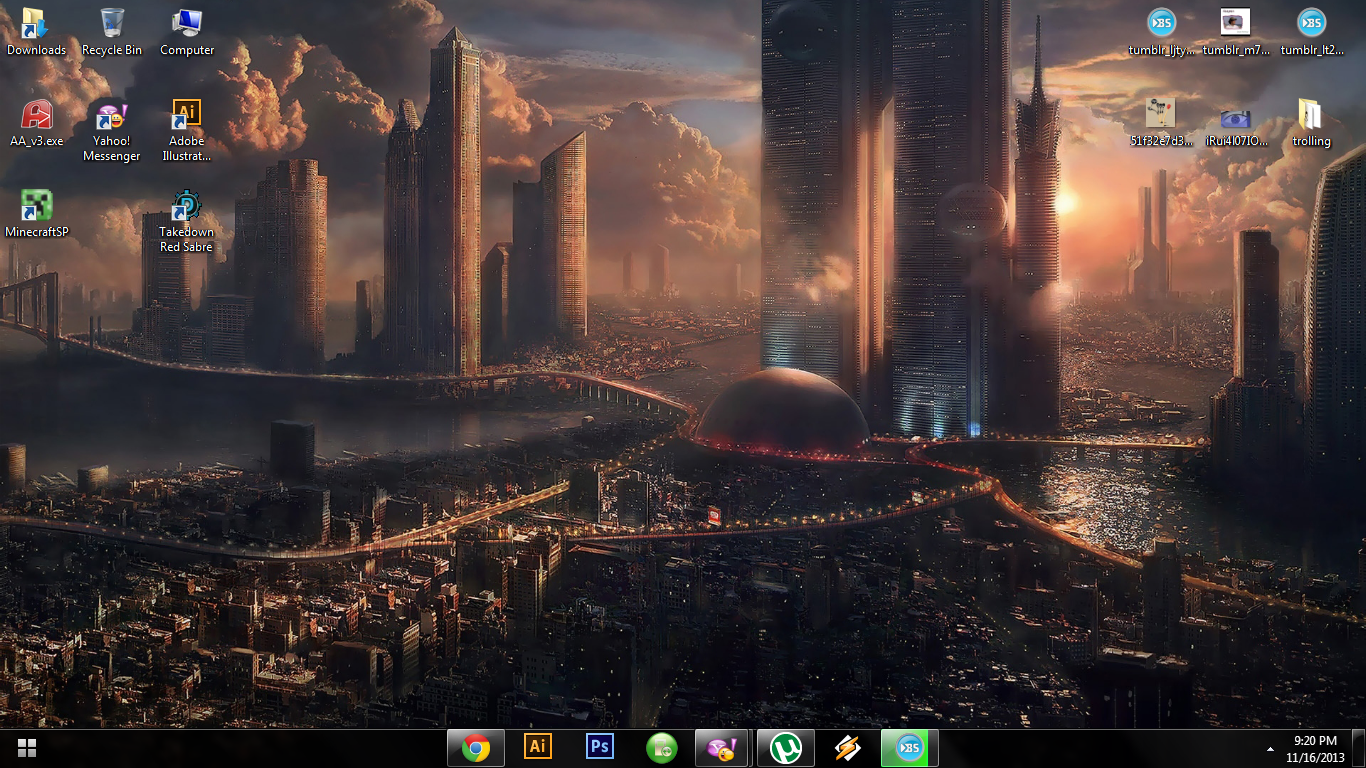
Task: Click the 9:20 PM taskbar clock
Action: [1315, 741]
